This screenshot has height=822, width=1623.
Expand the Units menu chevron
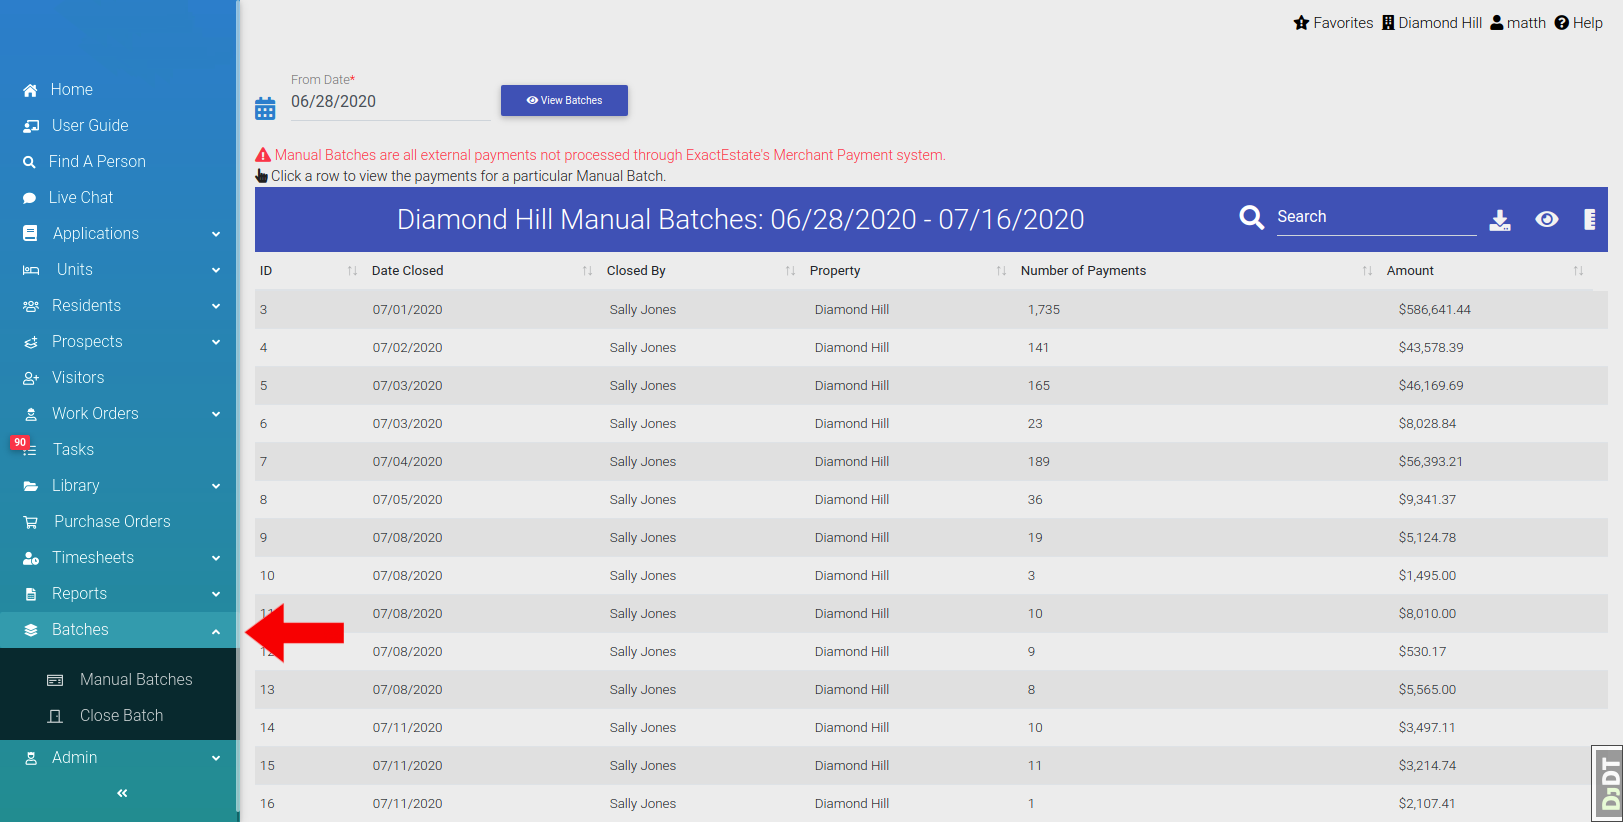tap(216, 270)
